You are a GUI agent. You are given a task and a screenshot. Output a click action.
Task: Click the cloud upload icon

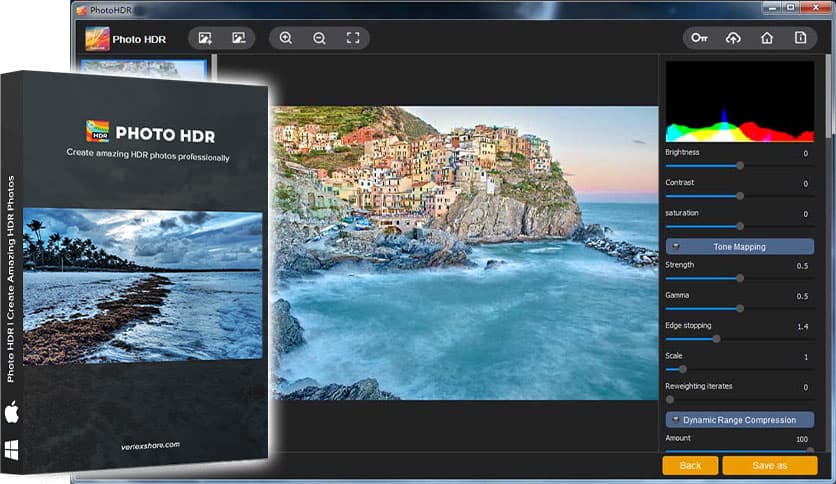point(733,38)
